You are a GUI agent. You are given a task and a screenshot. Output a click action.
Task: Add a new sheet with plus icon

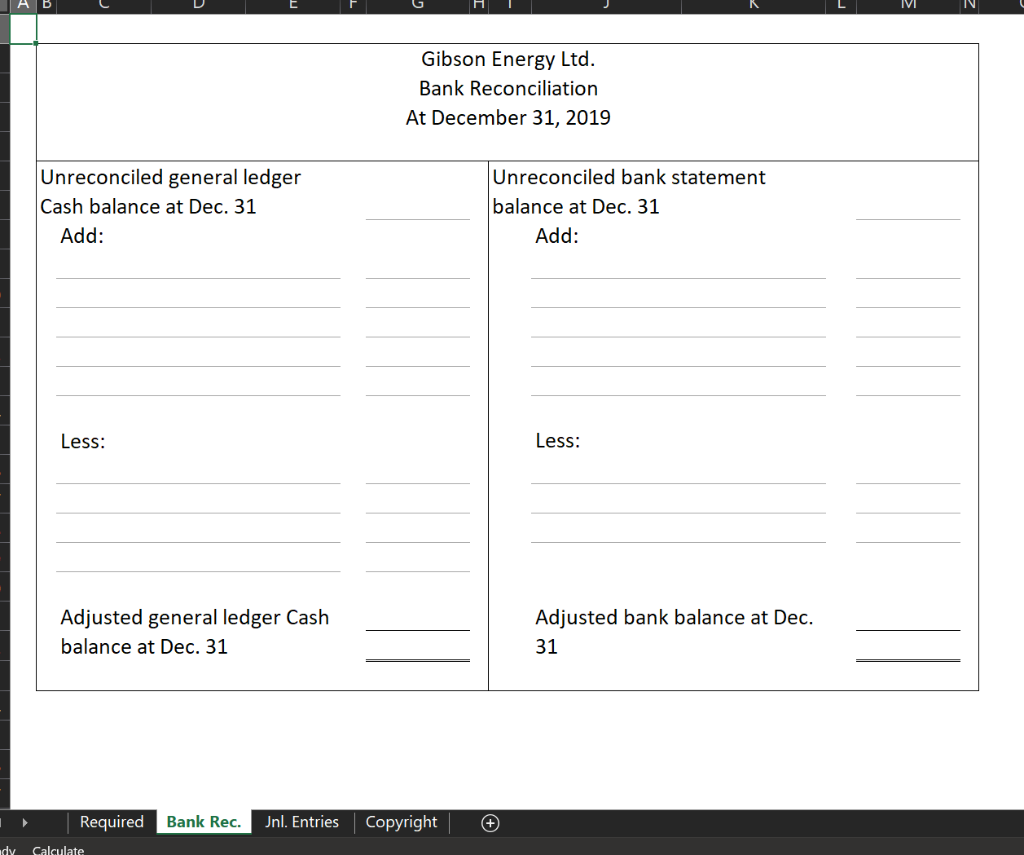pos(490,823)
